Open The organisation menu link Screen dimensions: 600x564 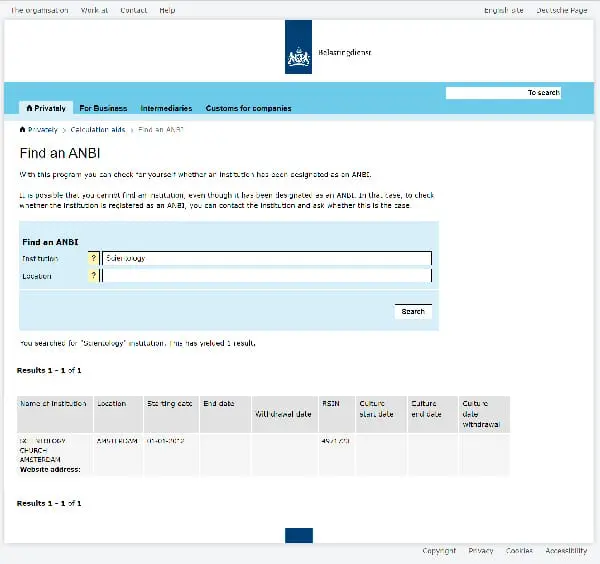(x=39, y=10)
